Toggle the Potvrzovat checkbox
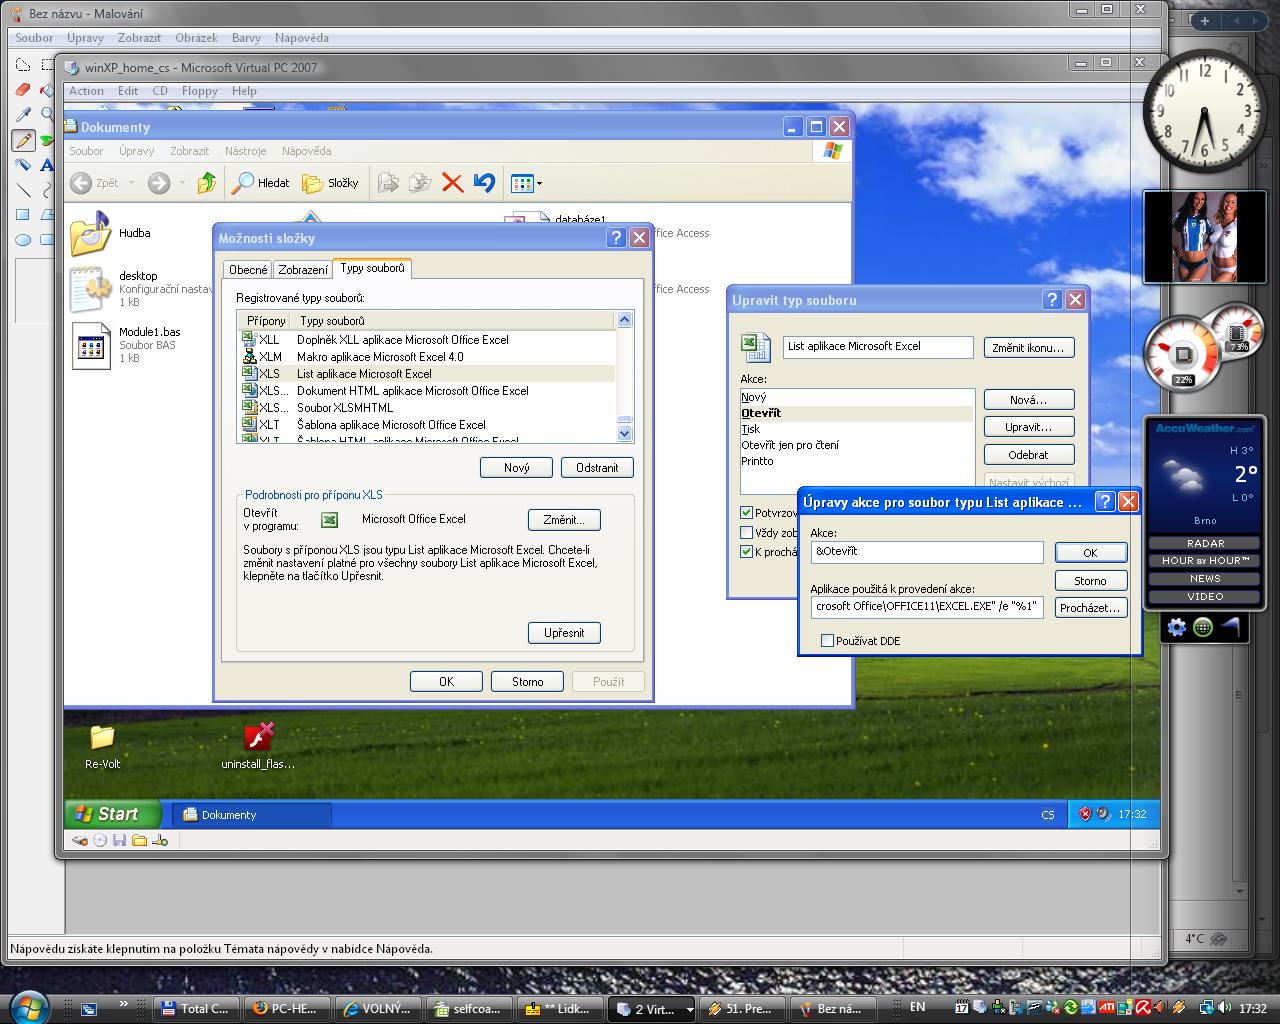The height and width of the screenshot is (1024, 1280). click(x=746, y=513)
